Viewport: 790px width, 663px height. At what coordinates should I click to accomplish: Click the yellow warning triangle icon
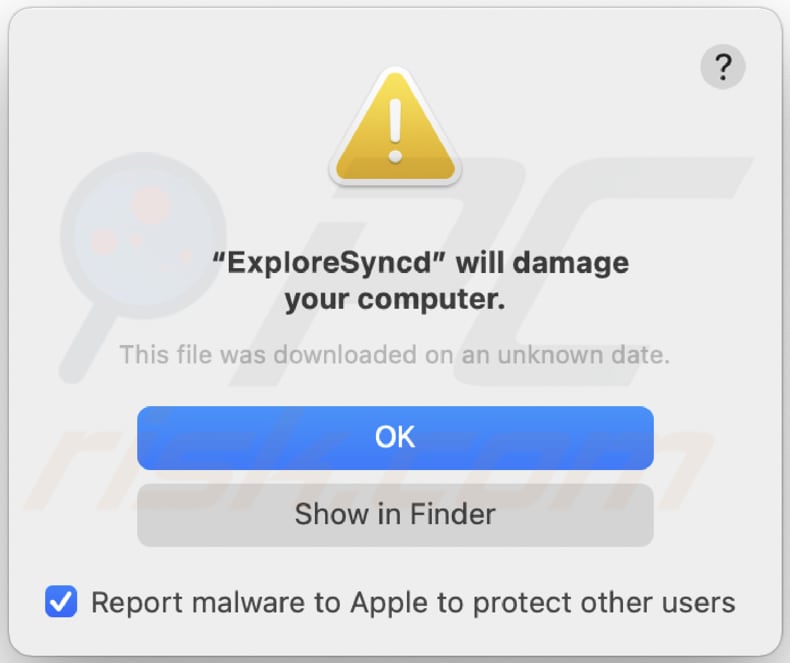pos(395,133)
